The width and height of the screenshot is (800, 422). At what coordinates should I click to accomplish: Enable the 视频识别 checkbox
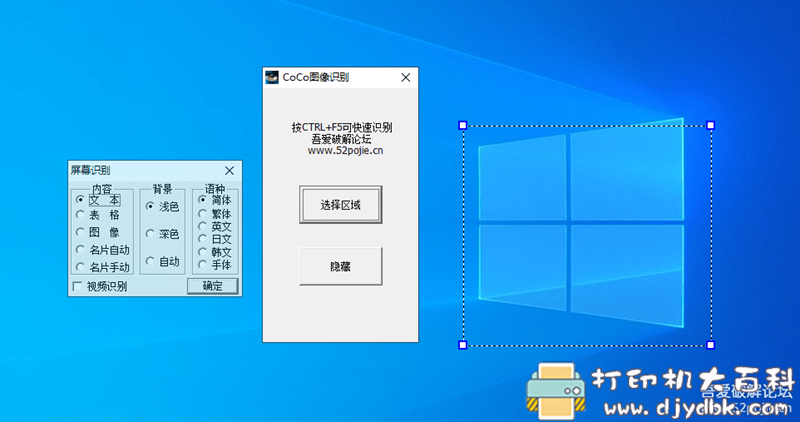(77, 286)
